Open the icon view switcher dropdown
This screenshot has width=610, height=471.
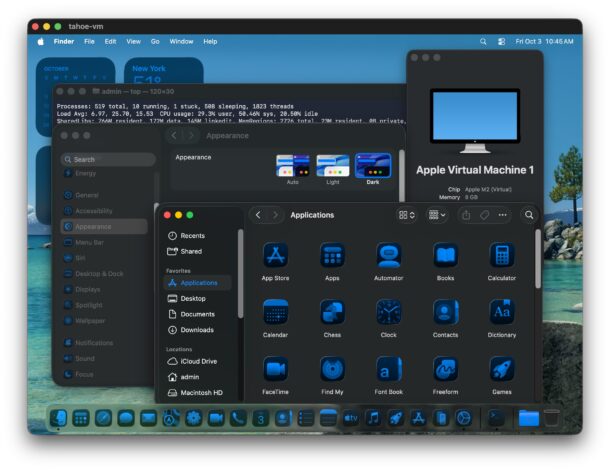point(407,215)
